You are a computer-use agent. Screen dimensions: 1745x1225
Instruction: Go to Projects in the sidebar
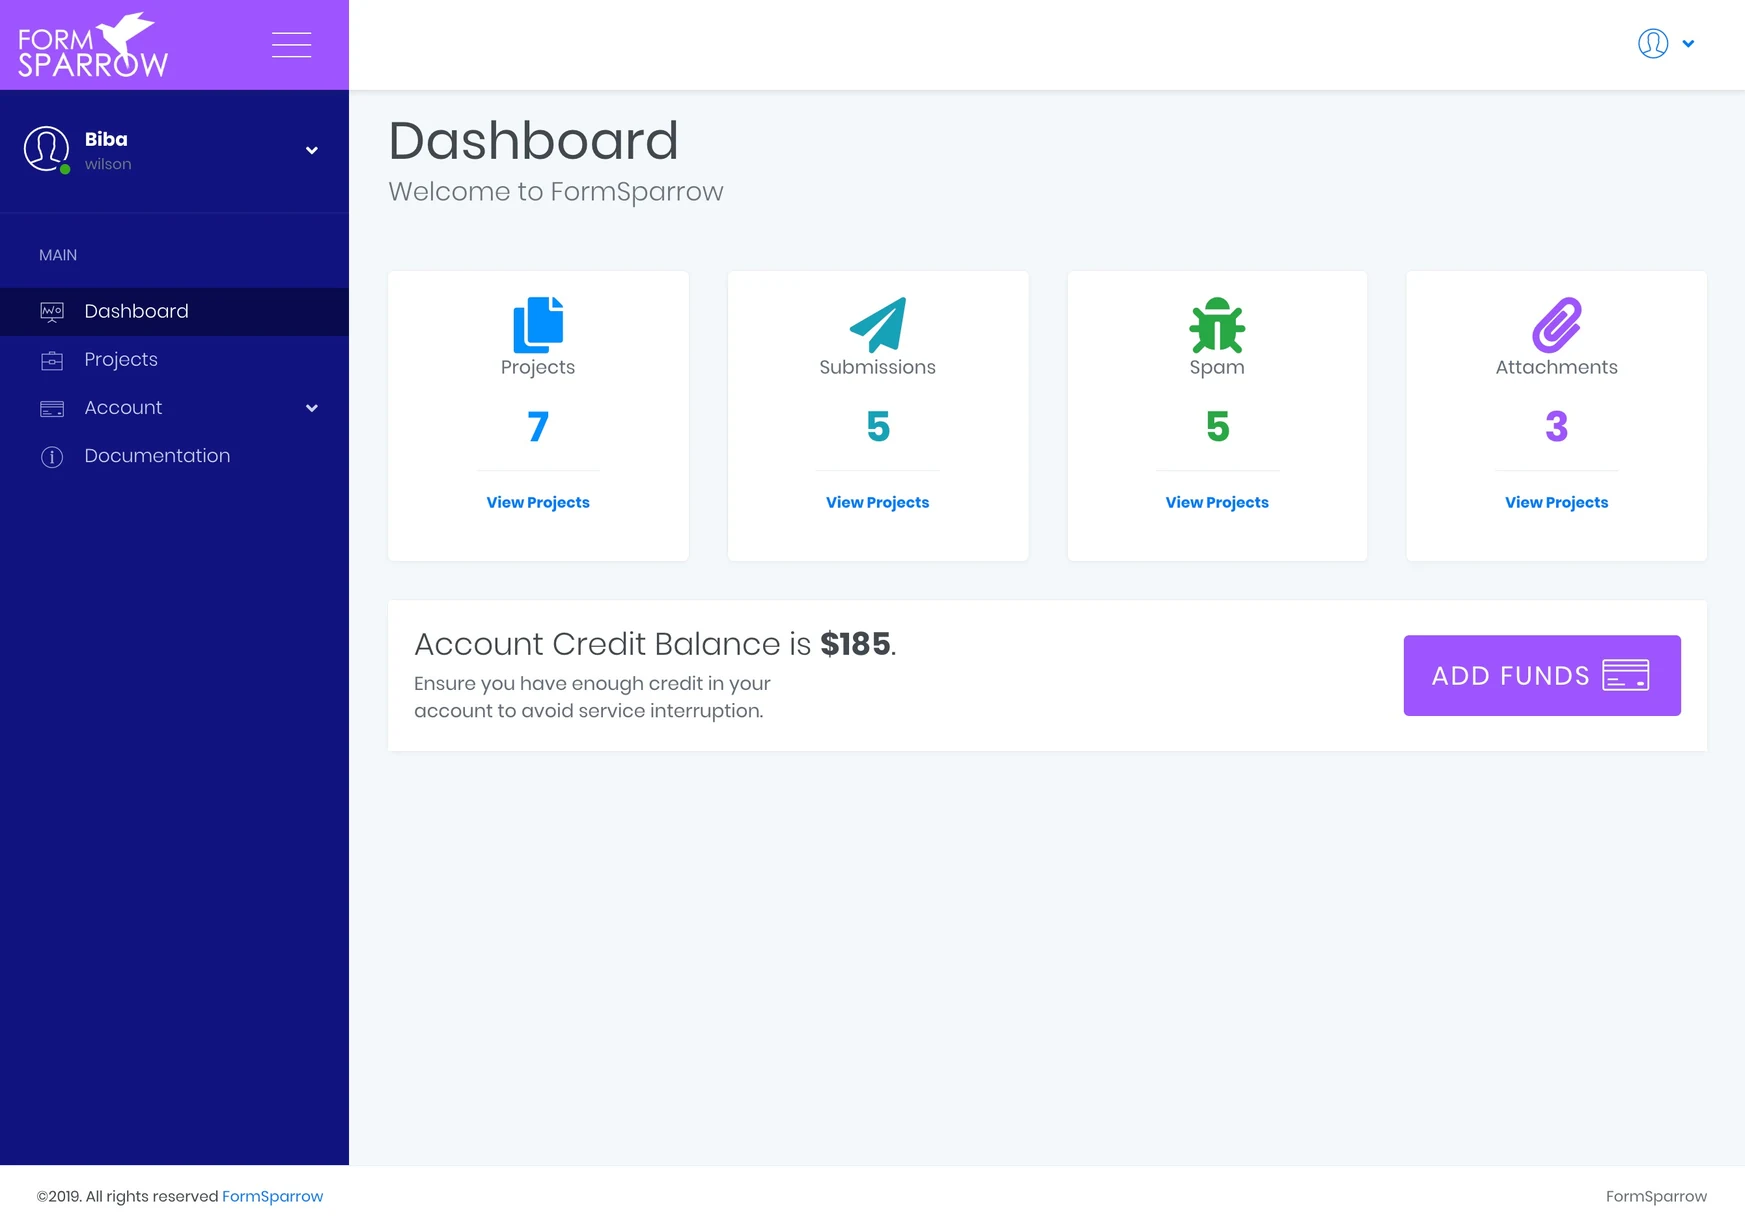pyautogui.click(x=174, y=360)
